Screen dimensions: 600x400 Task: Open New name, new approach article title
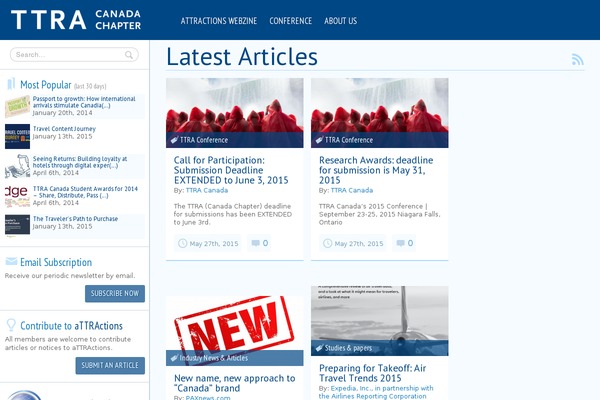click(235, 383)
